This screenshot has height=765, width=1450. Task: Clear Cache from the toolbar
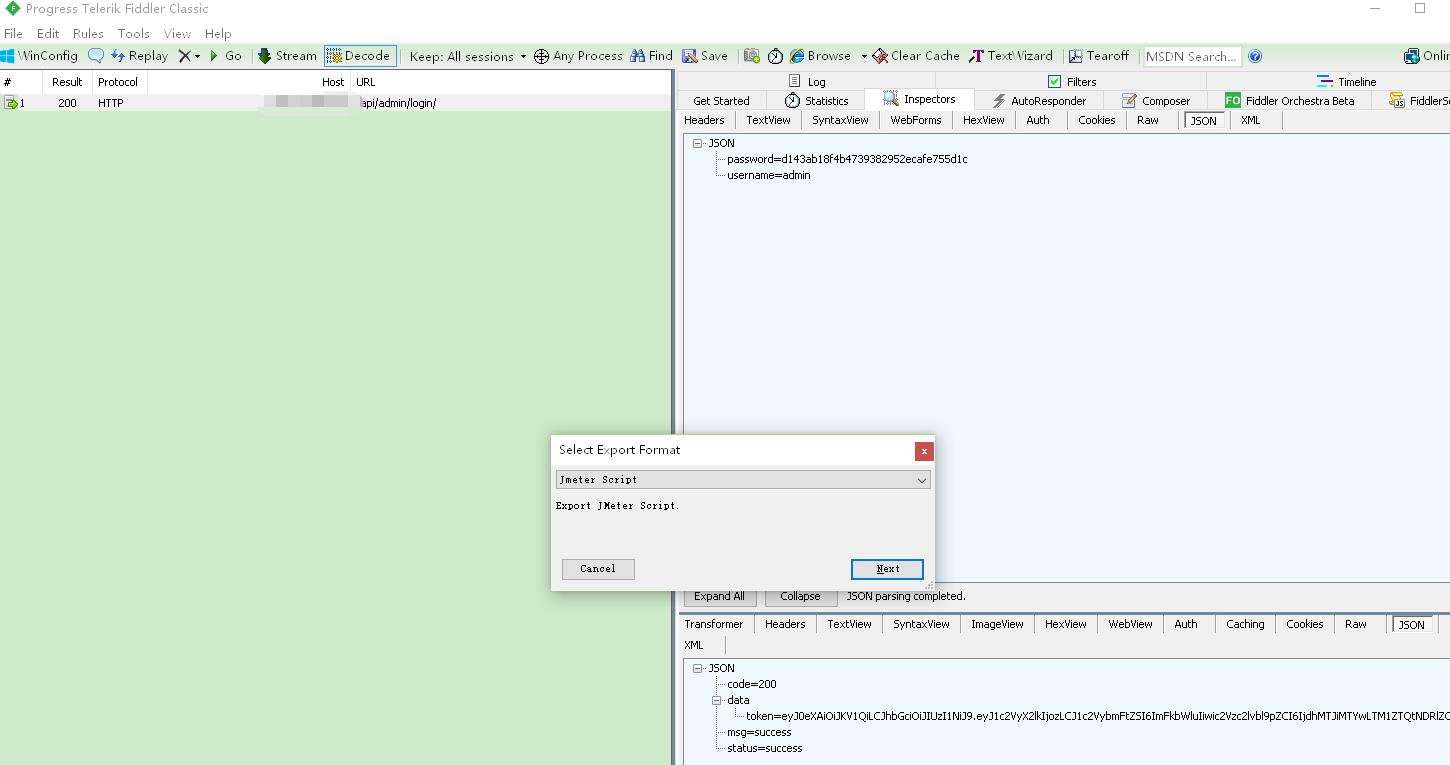click(915, 56)
